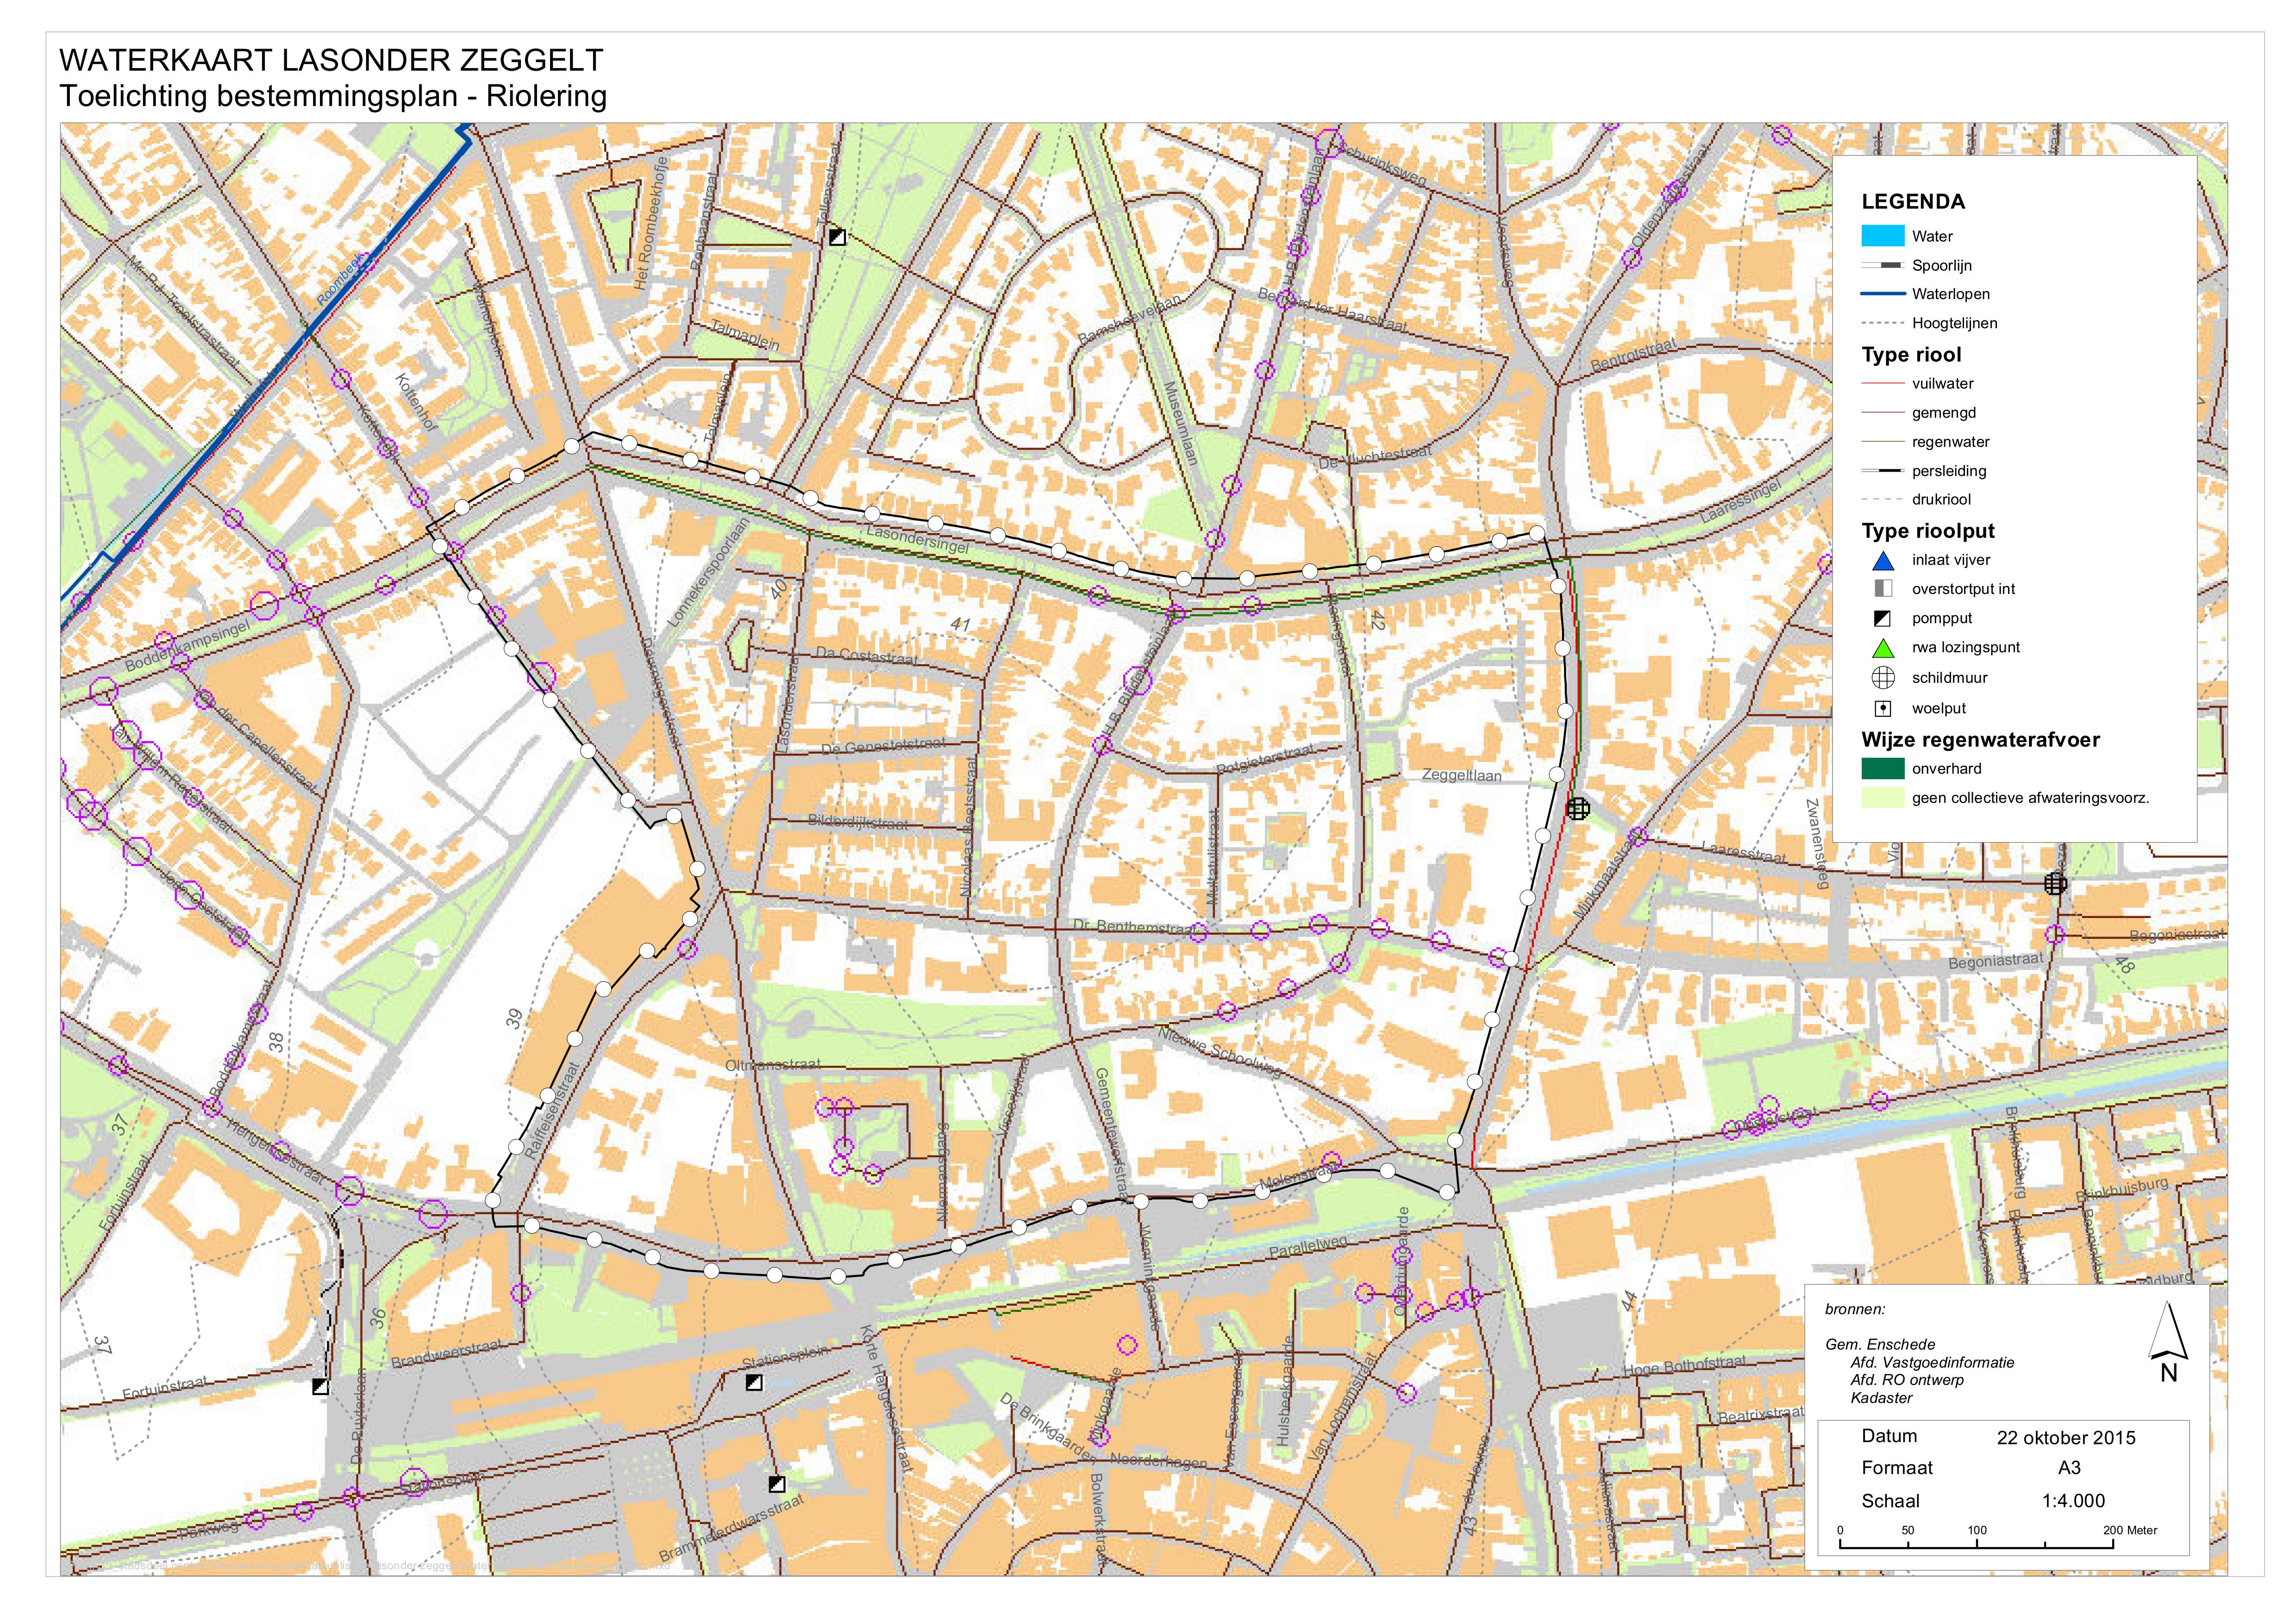Click the Talmaplein label

tap(745, 335)
